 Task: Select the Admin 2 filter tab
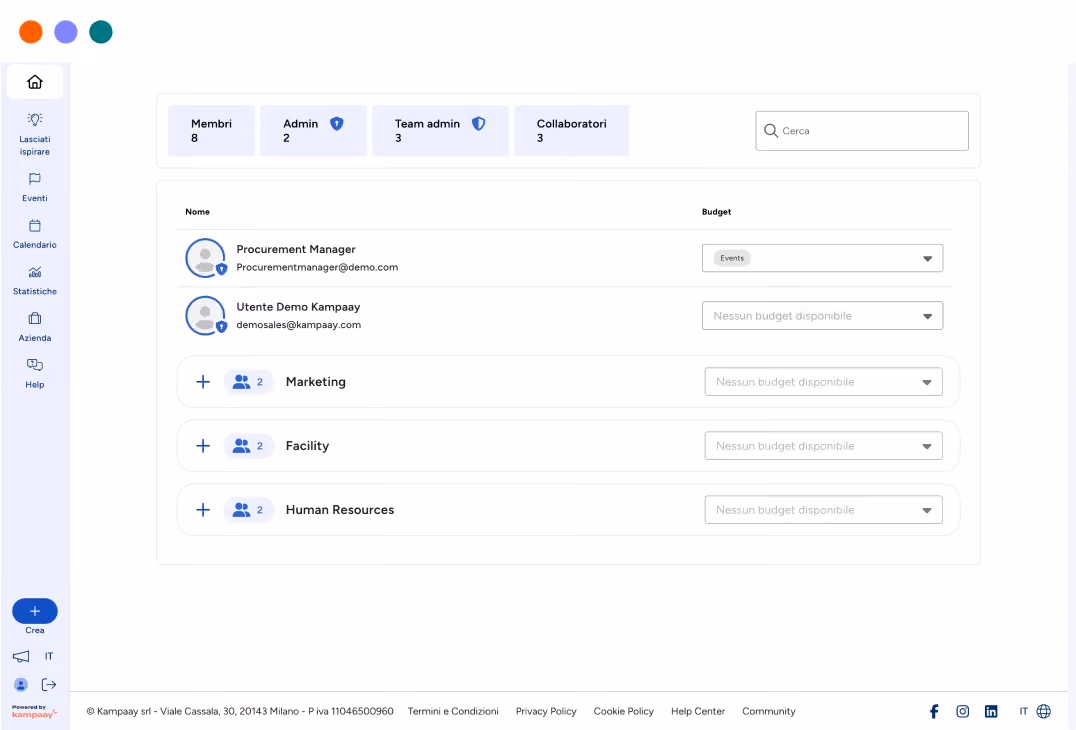coord(314,130)
